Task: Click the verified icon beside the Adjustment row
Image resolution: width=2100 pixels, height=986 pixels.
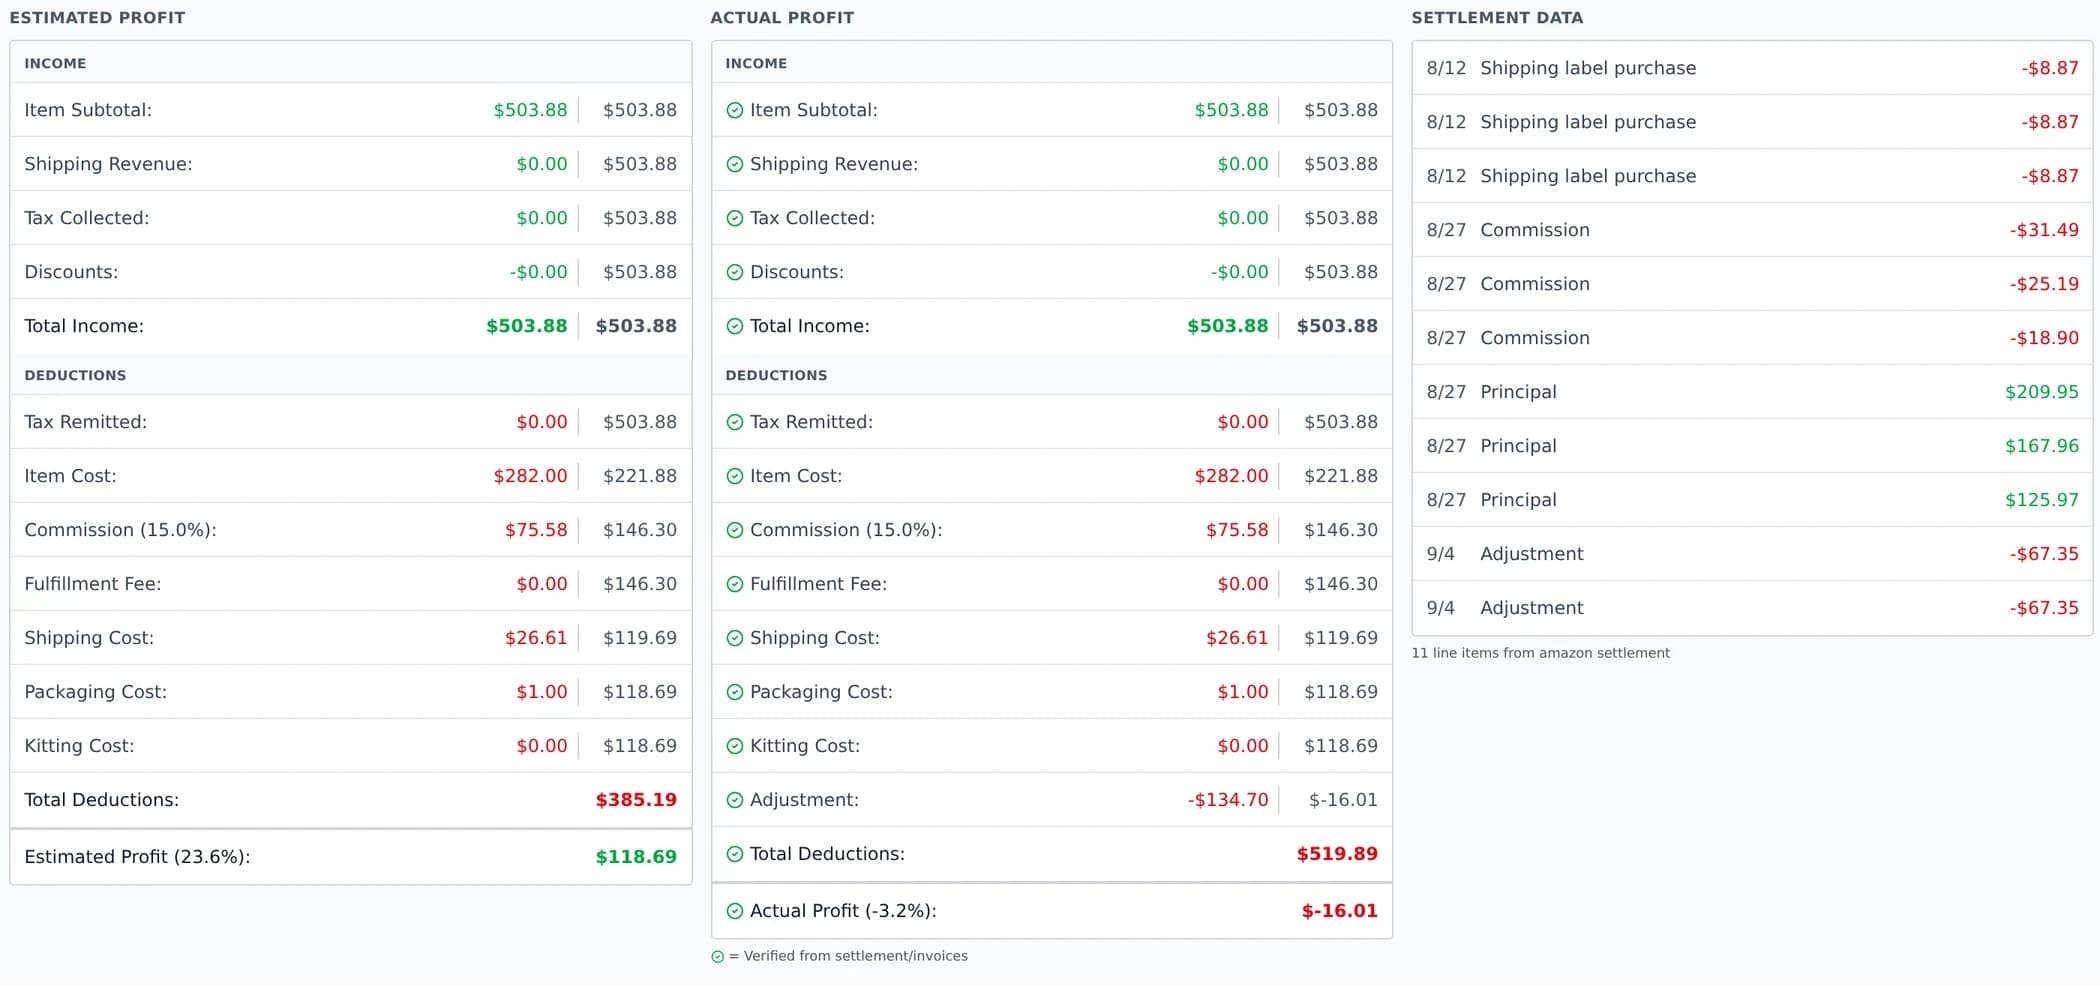Action: (x=734, y=801)
